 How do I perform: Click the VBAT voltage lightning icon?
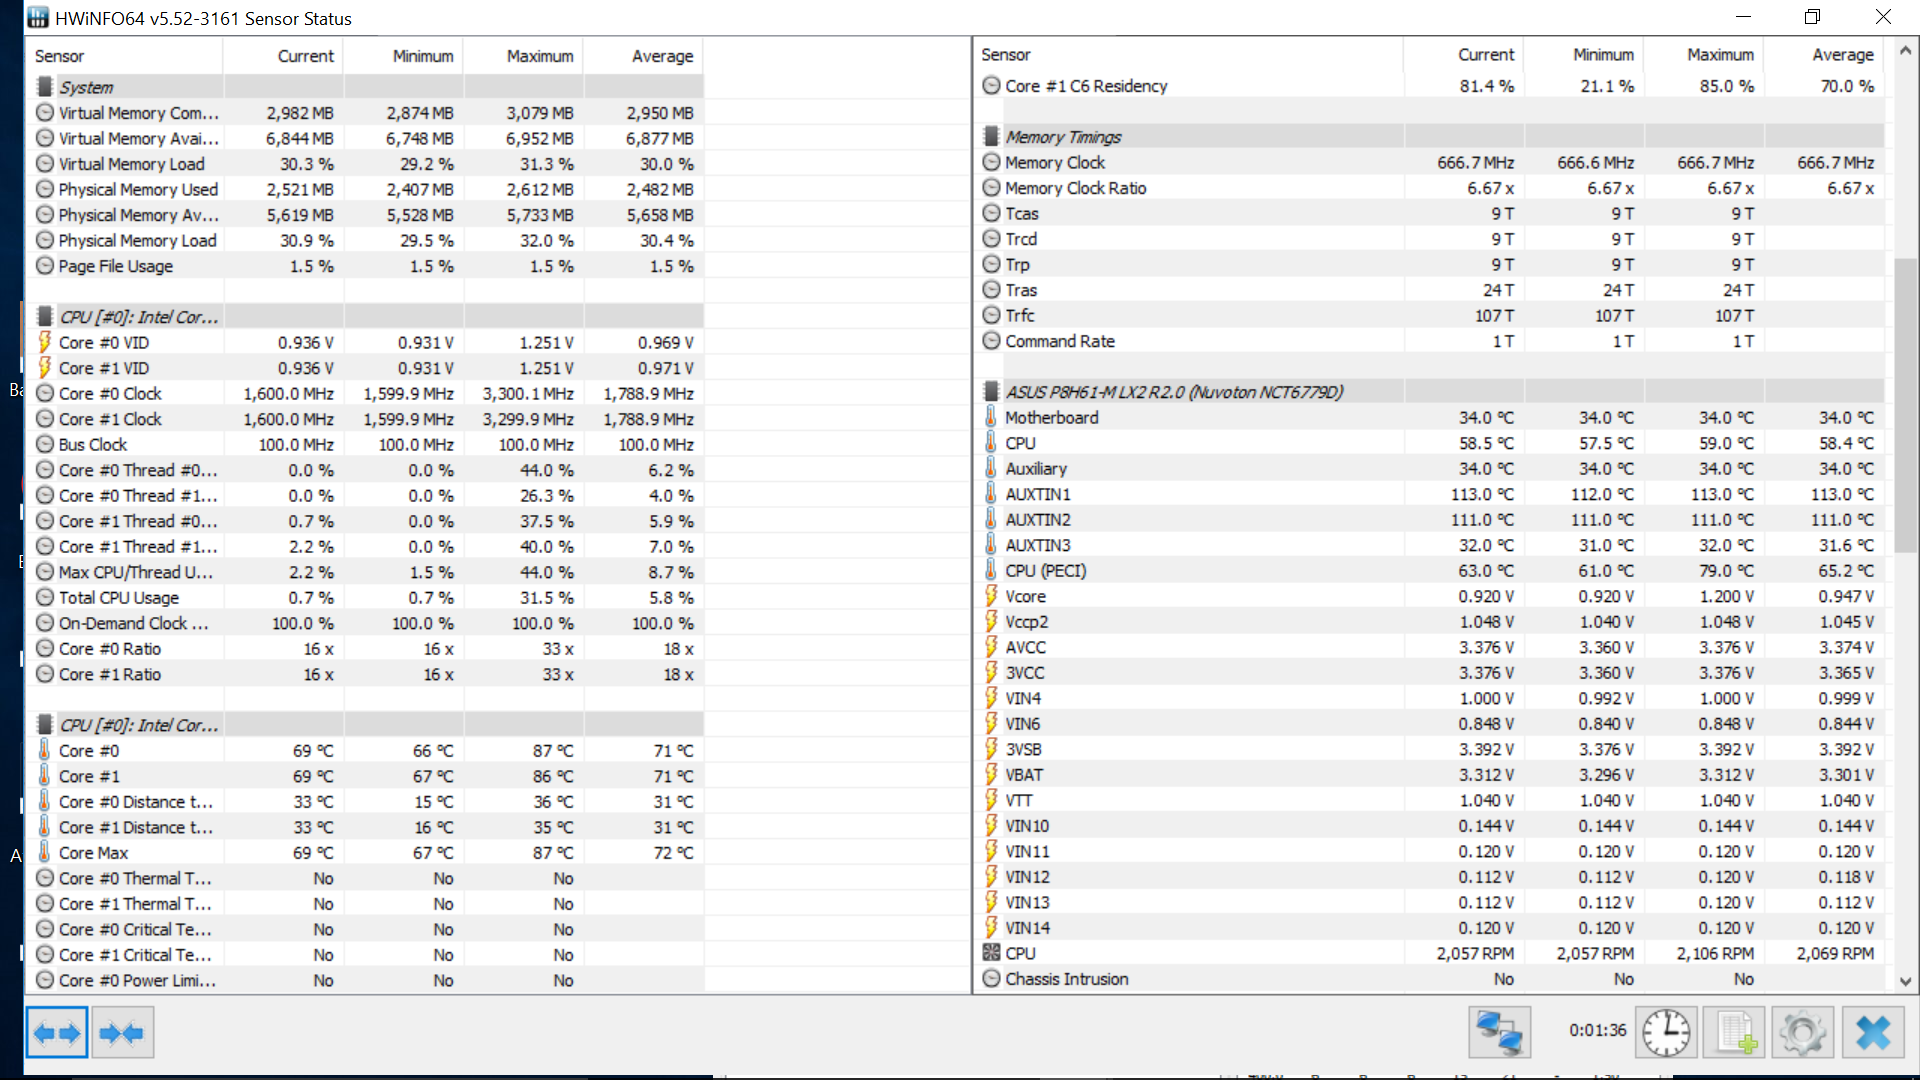[991, 774]
